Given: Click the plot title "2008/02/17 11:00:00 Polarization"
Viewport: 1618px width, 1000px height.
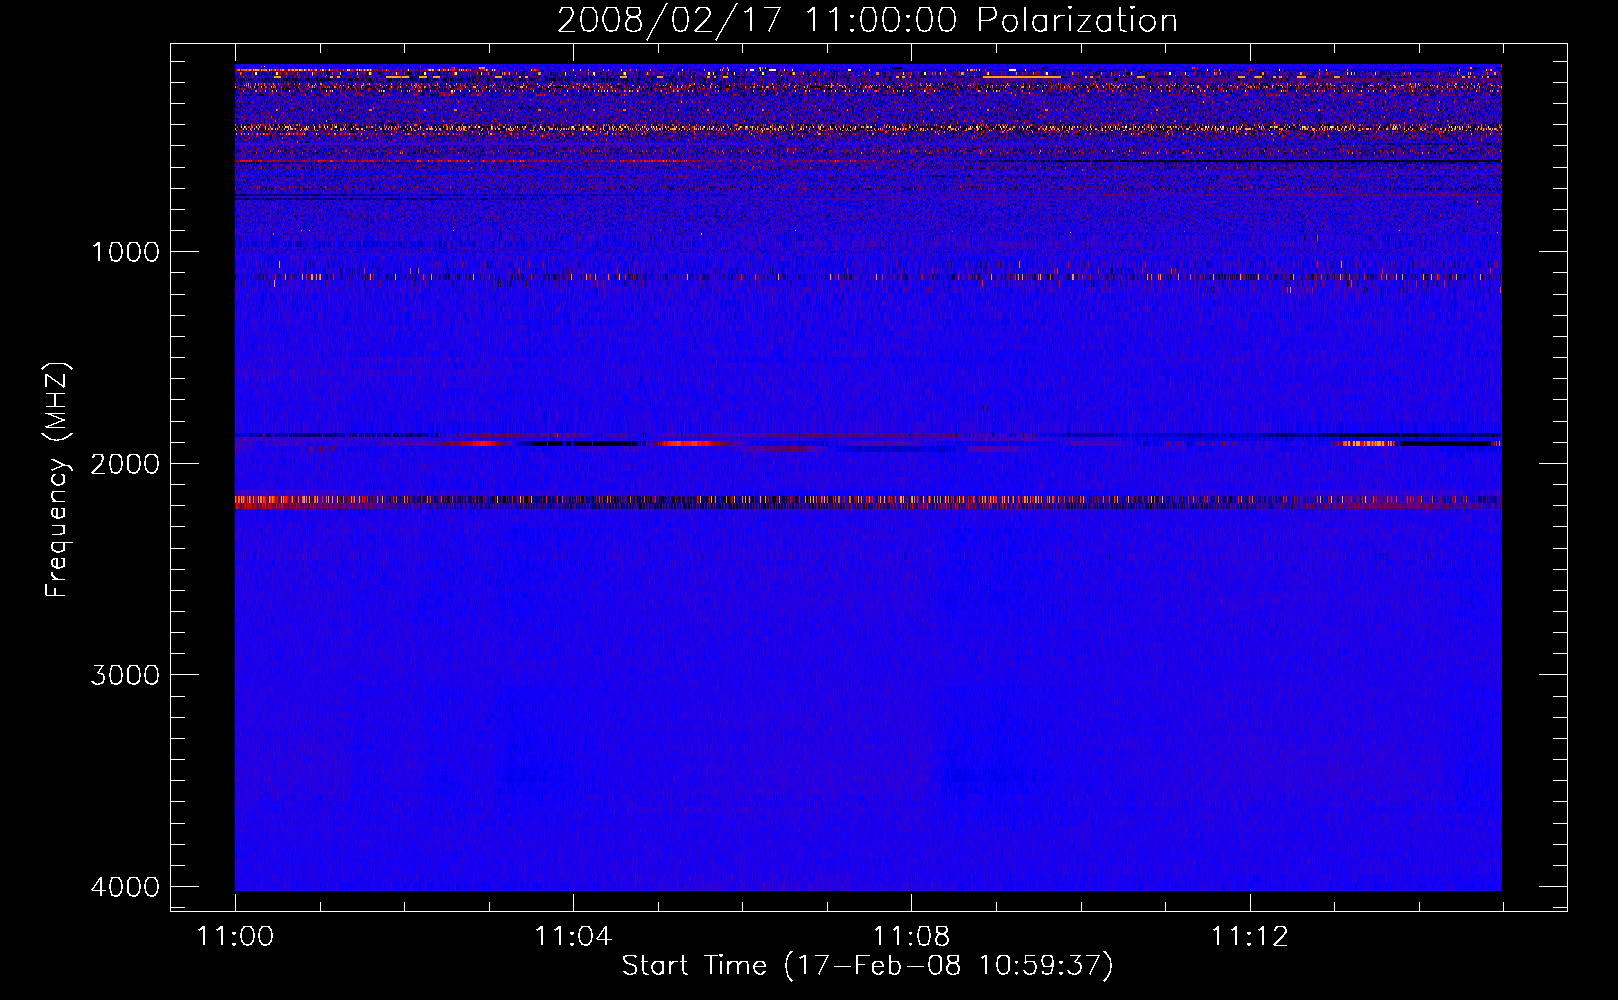Looking at the screenshot, I should pos(867,20).
